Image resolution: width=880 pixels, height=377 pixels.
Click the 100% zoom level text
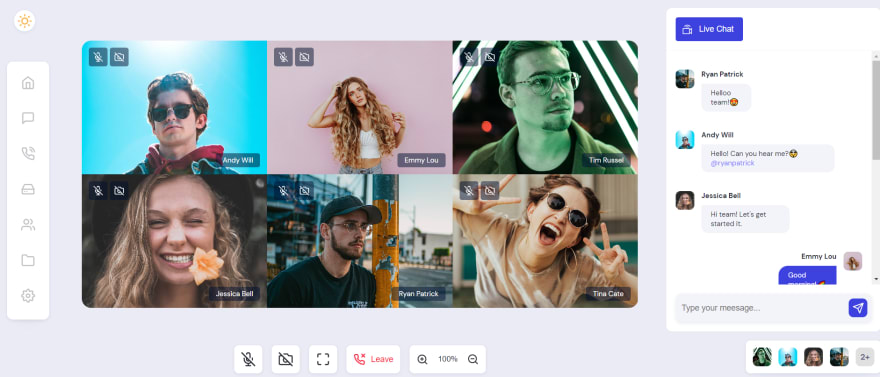[448, 359]
